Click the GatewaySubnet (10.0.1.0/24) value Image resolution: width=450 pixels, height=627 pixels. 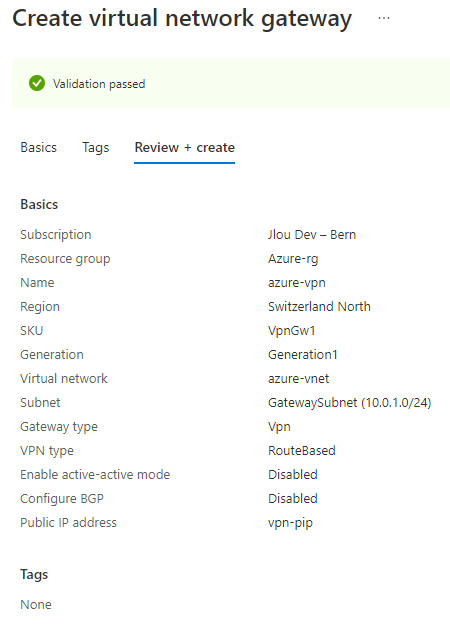[x=349, y=403]
